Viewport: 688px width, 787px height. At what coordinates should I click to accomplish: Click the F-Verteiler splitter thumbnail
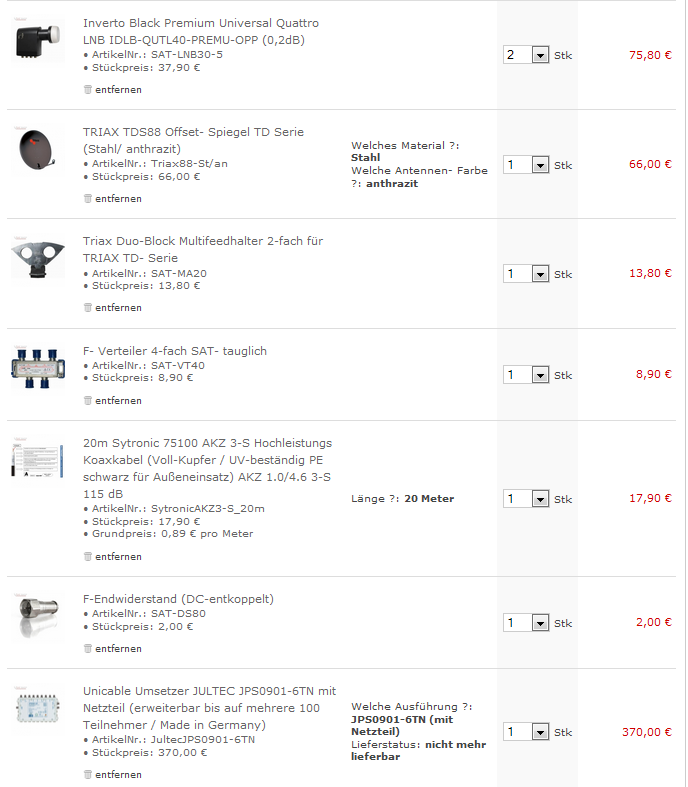click(x=38, y=364)
